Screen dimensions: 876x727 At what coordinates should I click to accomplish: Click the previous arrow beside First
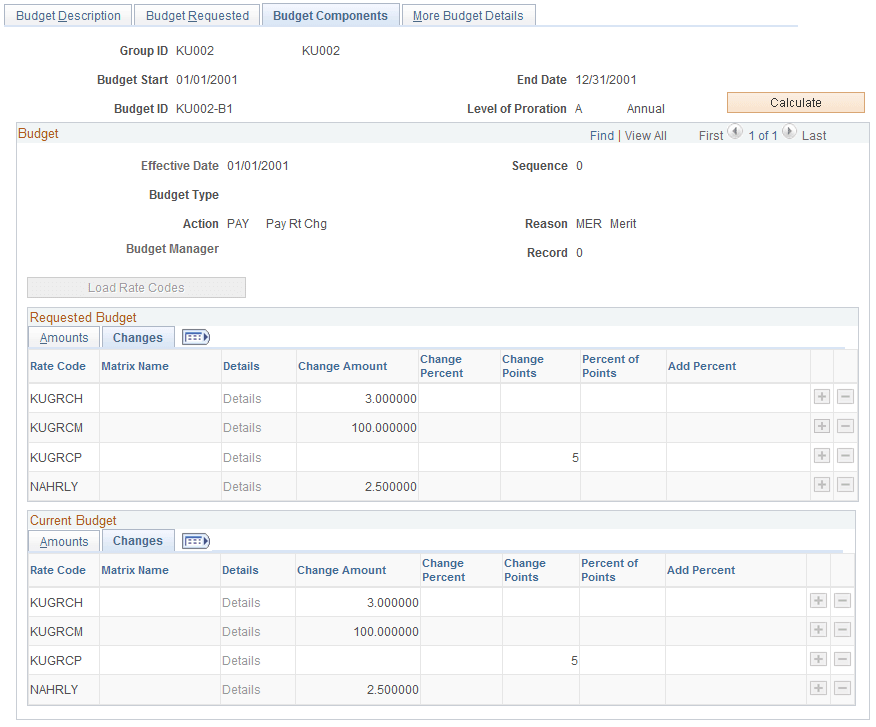click(x=735, y=131)
